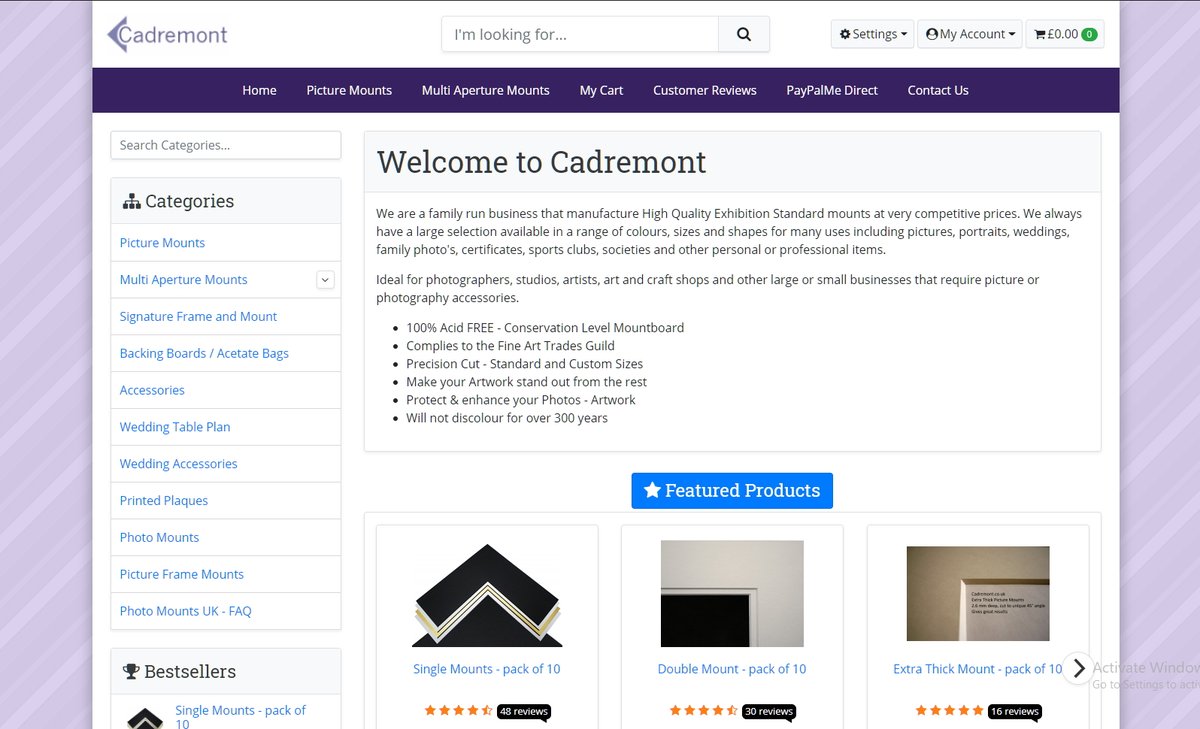Open the Single Mounts - pack of 10 link
1200x729 pixels.
point(486,668)
